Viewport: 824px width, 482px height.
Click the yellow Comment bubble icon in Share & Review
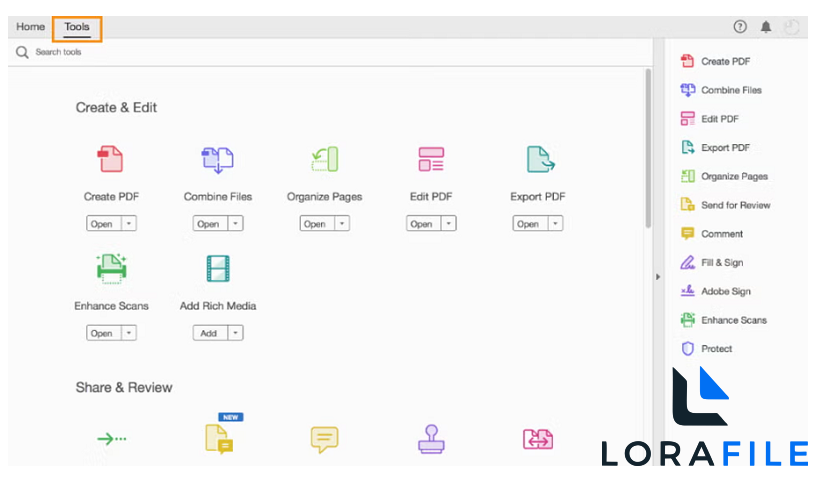pos(324,439)
